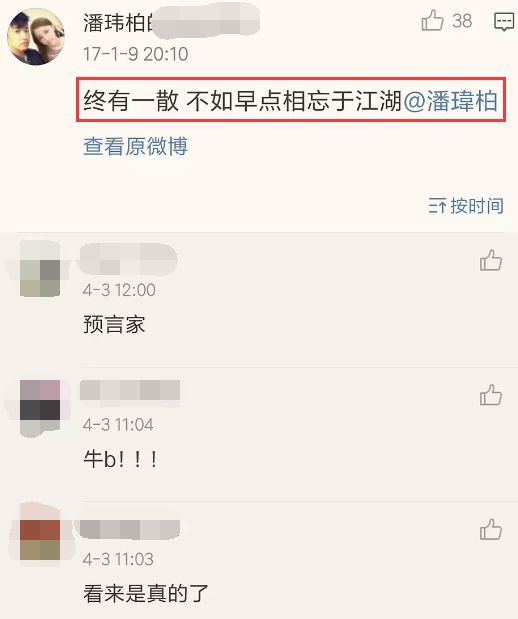The image size is (518, 619).
Task: Like the comment saying 牛b!!!
Action: (491, 395)
